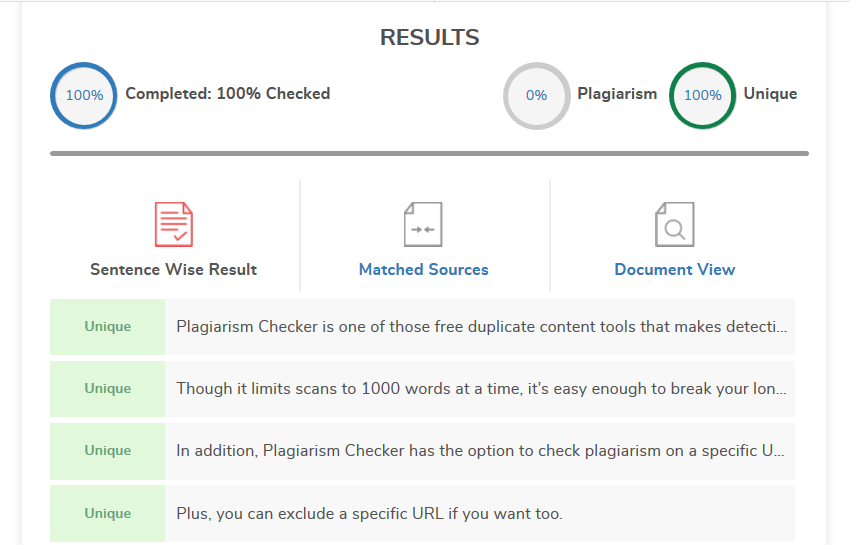This screenshot has width=850, height=545.
Task: Select the sentence starting 'In addition, Plagiarism Checker'
Action: 480,451
